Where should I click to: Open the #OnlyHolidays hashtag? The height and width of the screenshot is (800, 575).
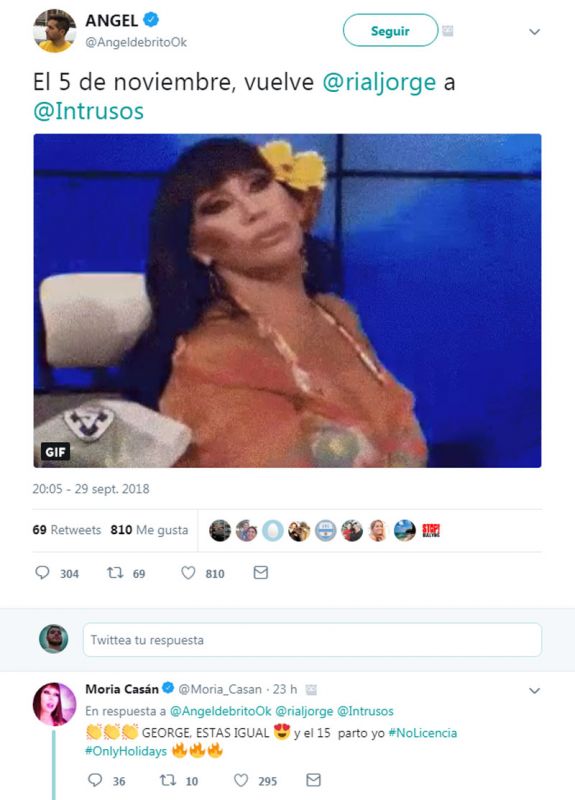[x=126, y=752]
